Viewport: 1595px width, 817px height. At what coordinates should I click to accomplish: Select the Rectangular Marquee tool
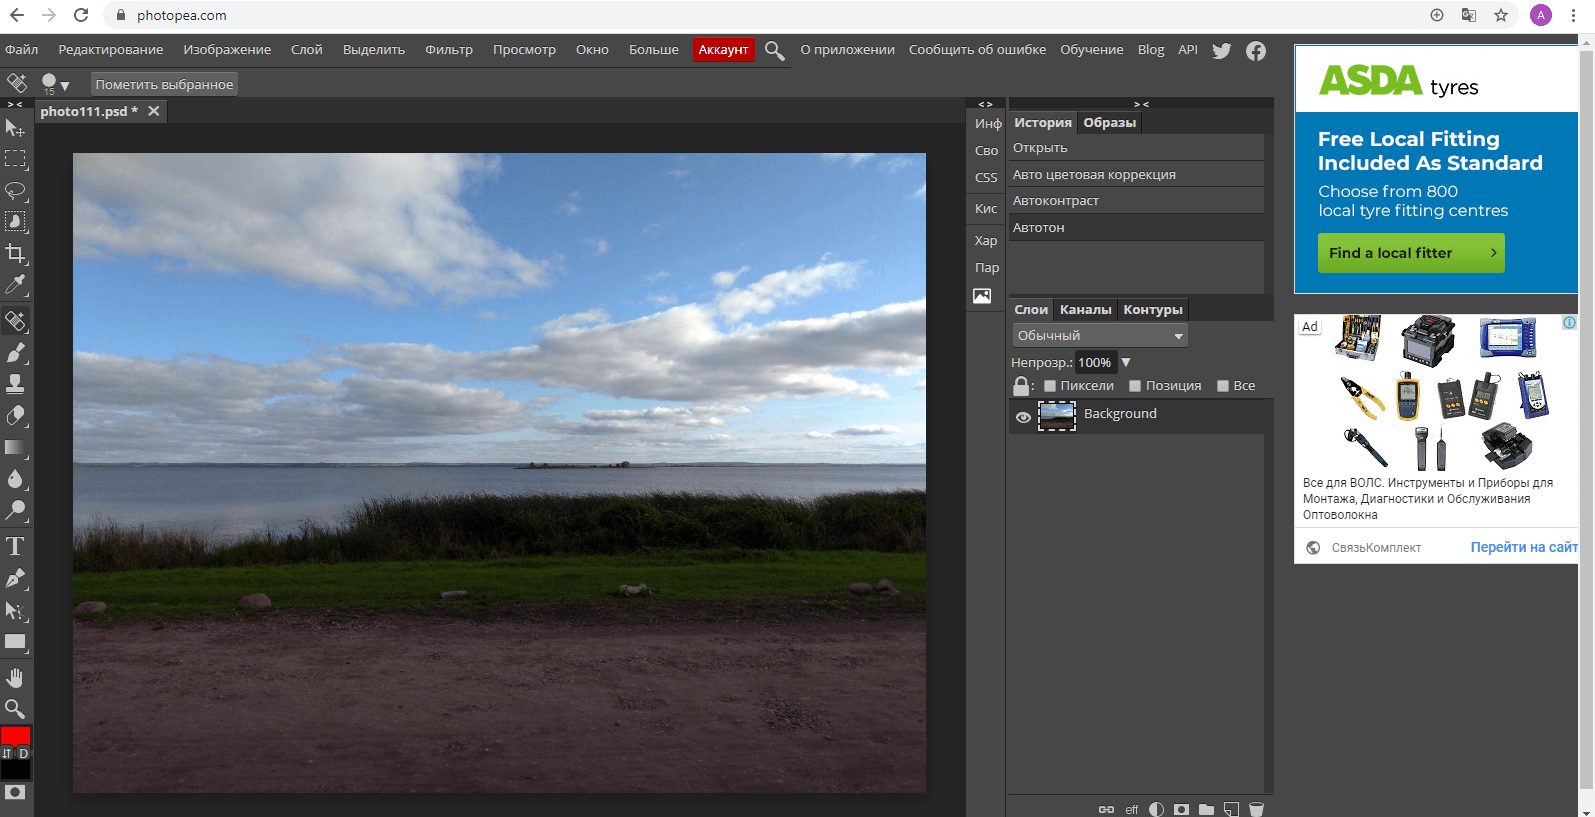(15, 159)
